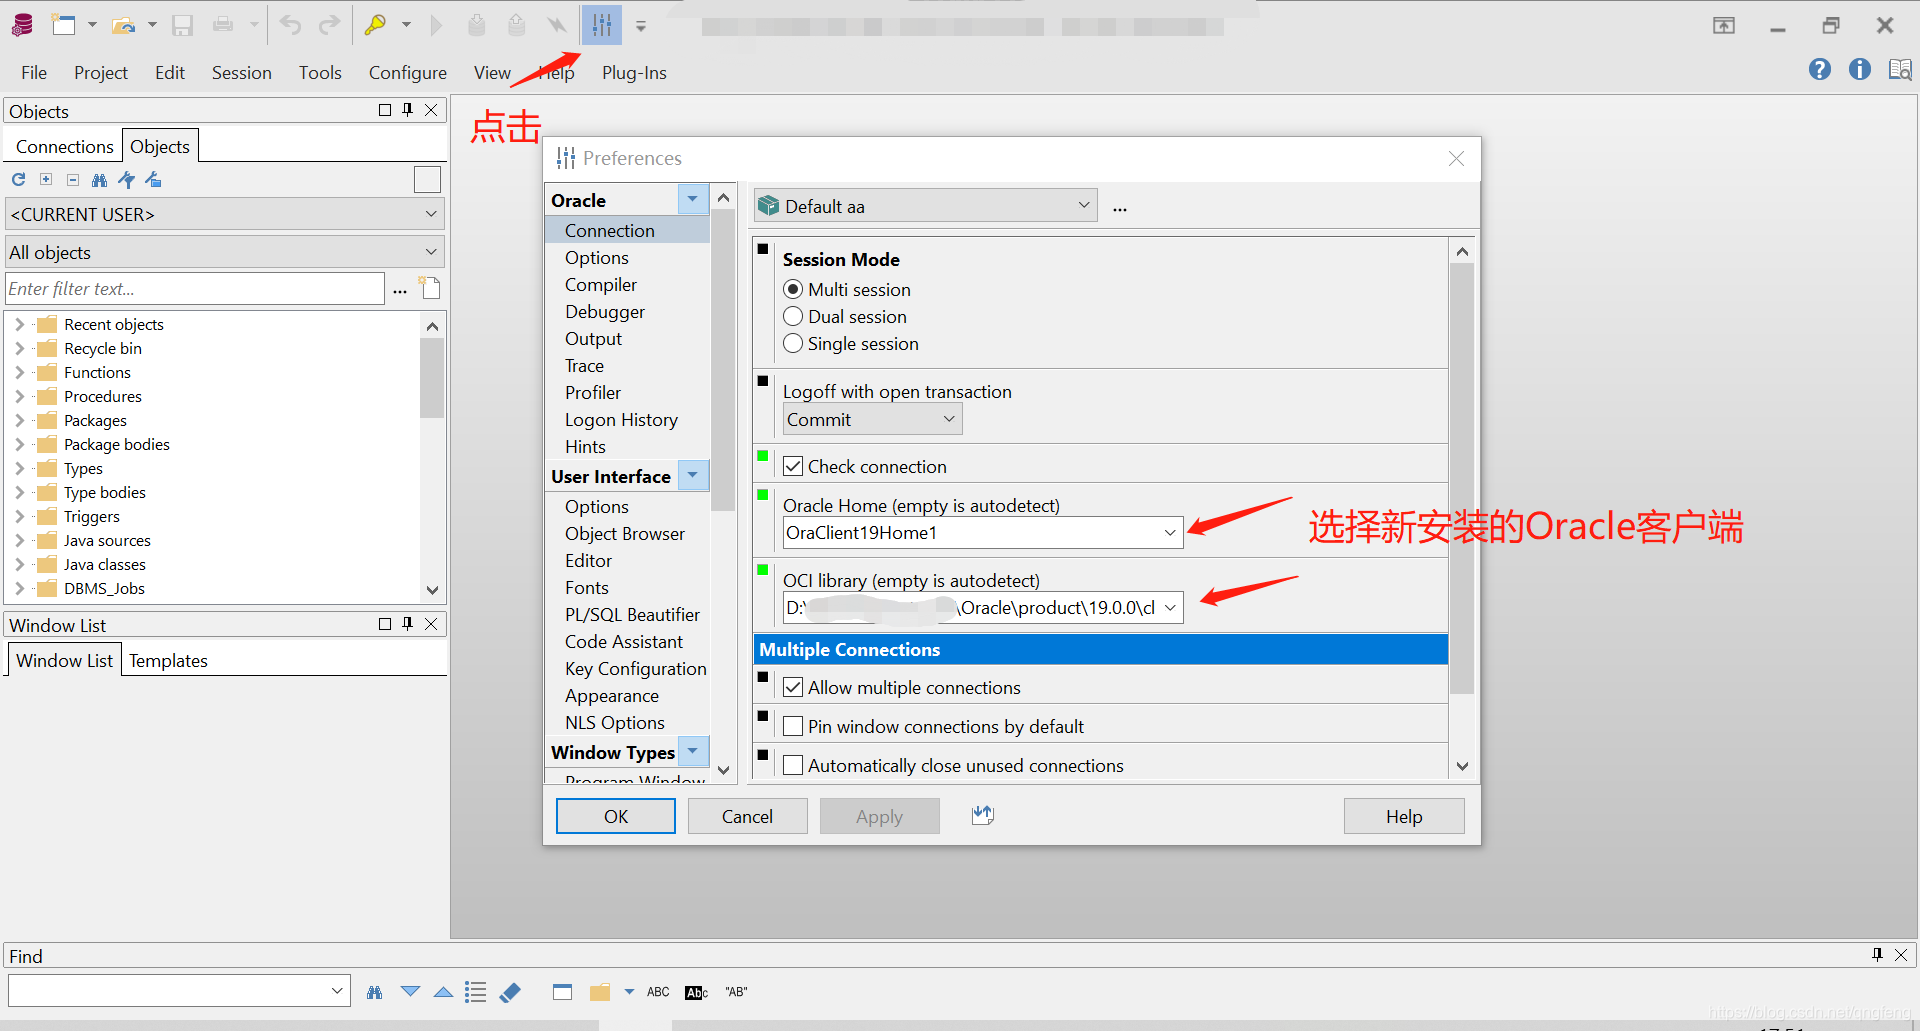Screen dimensions: 1920x1031
Task: Toggle the "AB" whole word option
Action: (736, 992)
